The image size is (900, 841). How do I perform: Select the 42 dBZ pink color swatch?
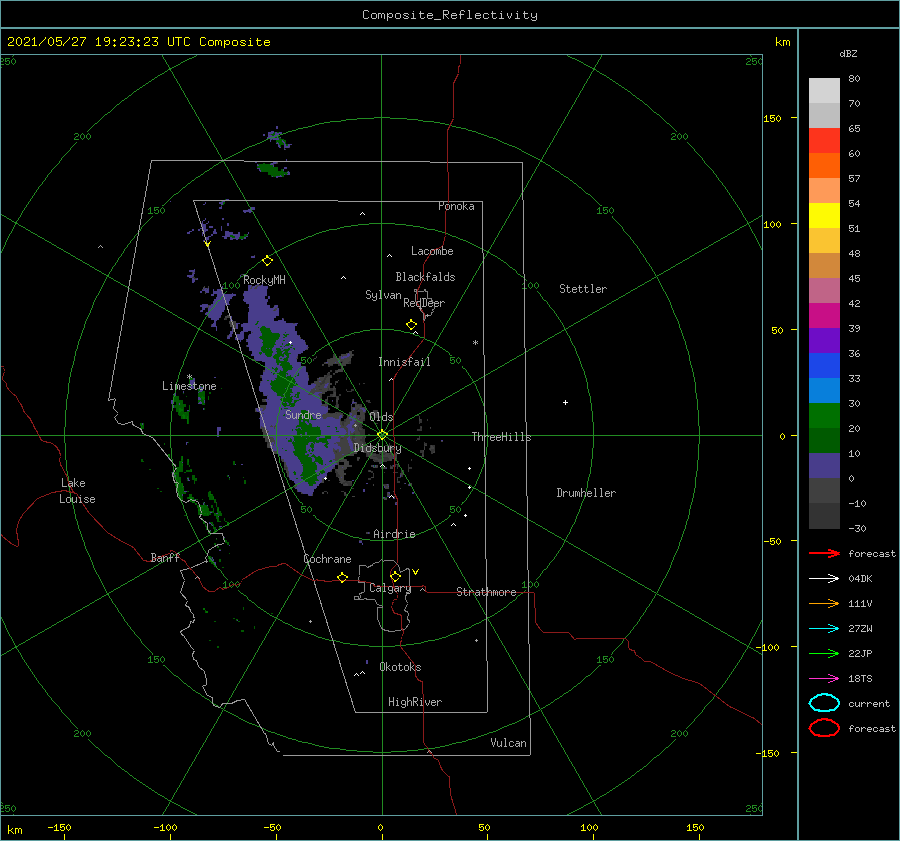click(x=824, y=290)
